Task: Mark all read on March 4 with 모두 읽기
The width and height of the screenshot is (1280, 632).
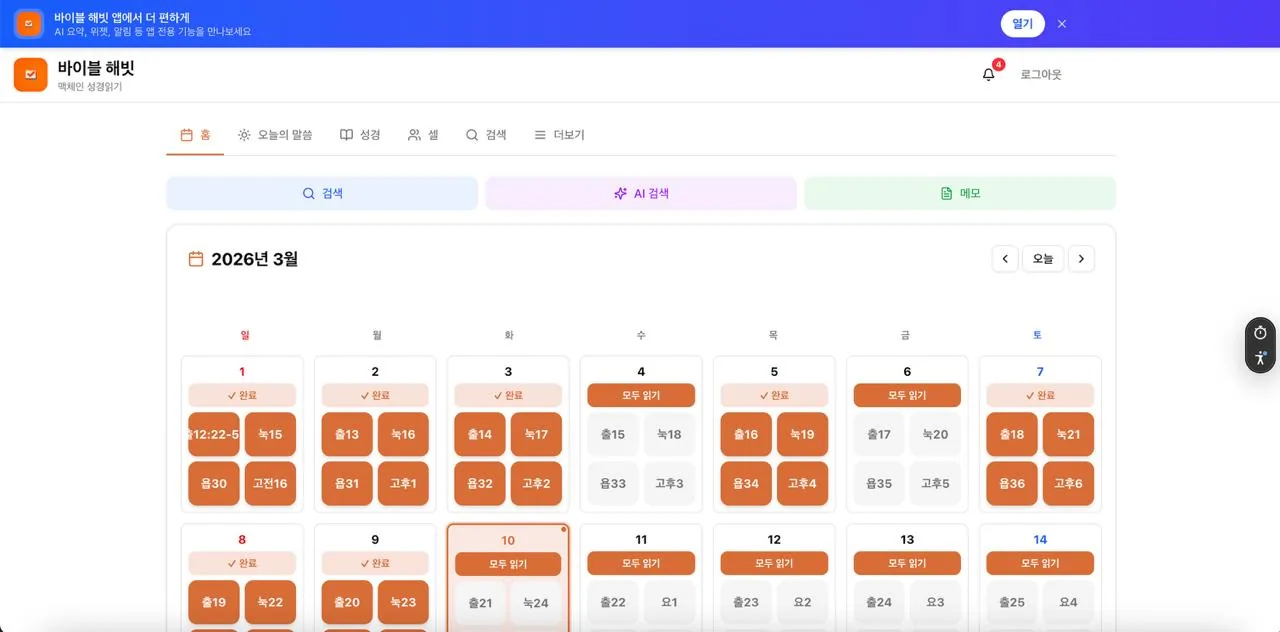Action: coord(641,395)
